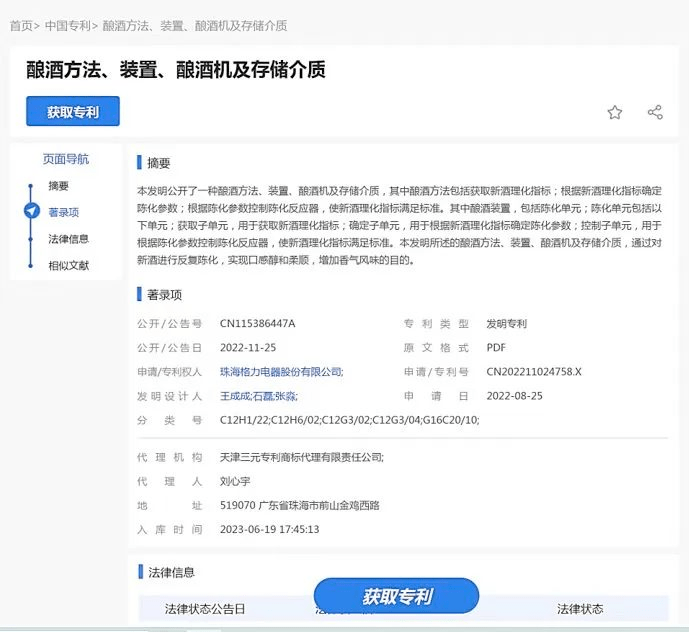Click address 519070 广东省珠海市前山金鸡西路
The height and width of the screenshot is (632, 689).
click(300, 505)
